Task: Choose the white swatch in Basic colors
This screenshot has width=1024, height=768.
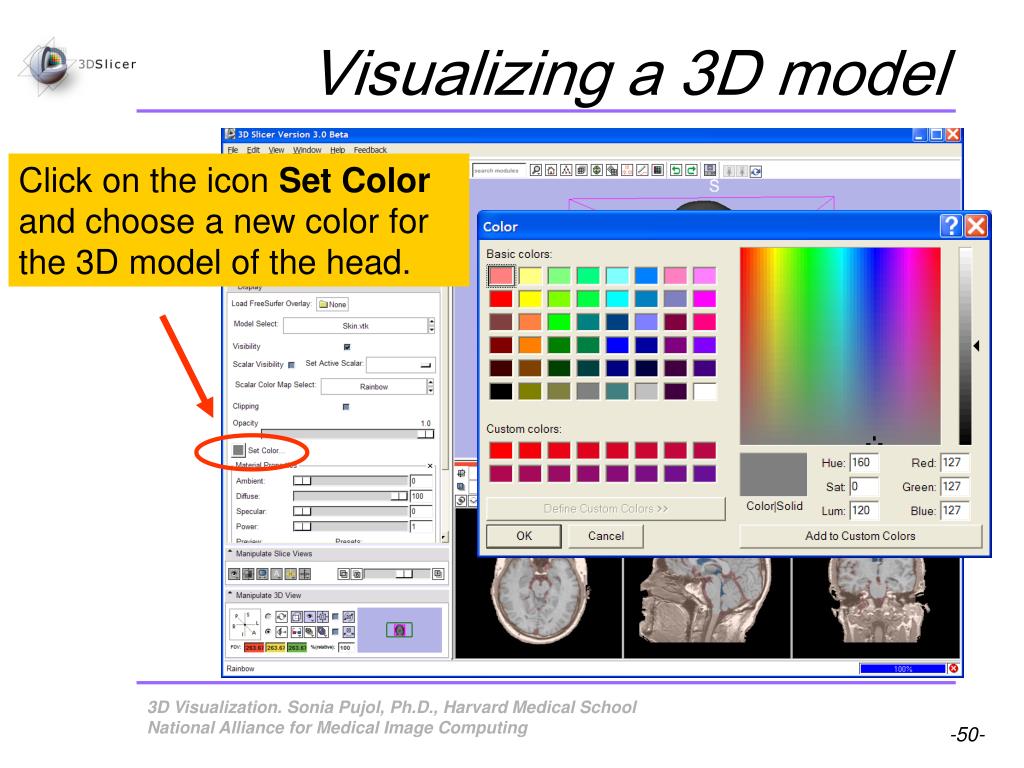Action: pos(705,391)
